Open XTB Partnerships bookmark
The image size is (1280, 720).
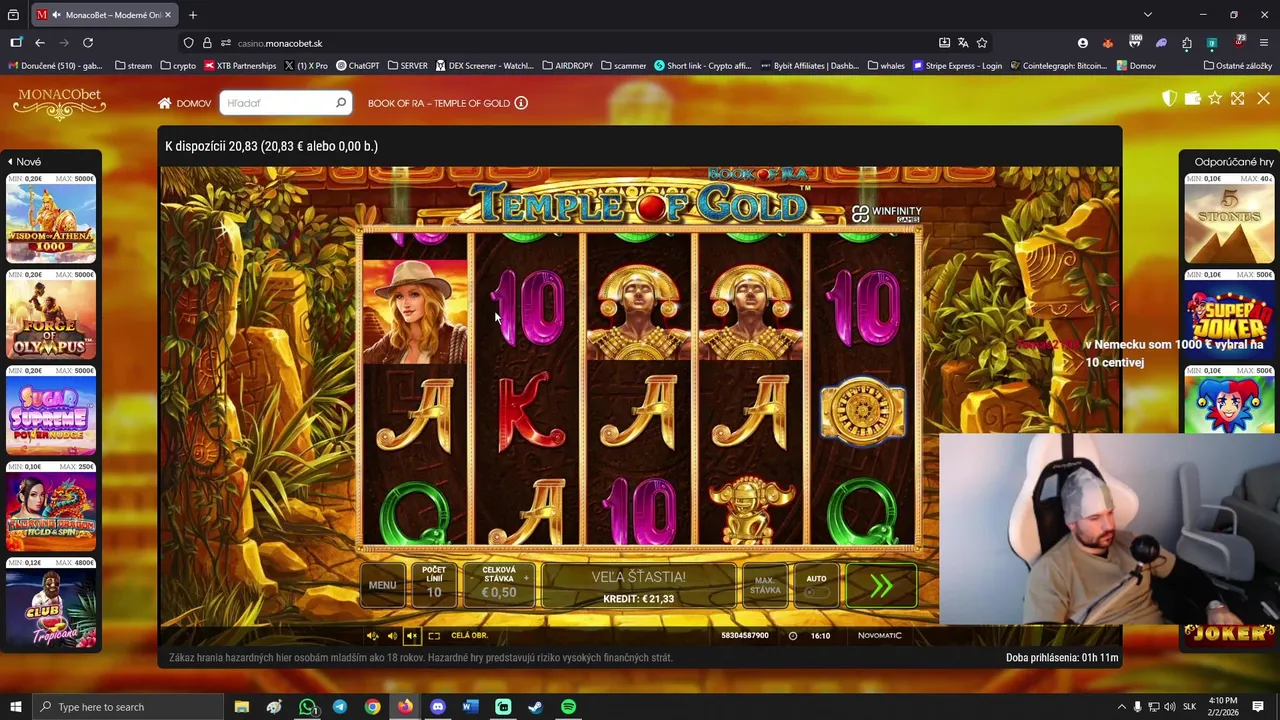point(240,66)
